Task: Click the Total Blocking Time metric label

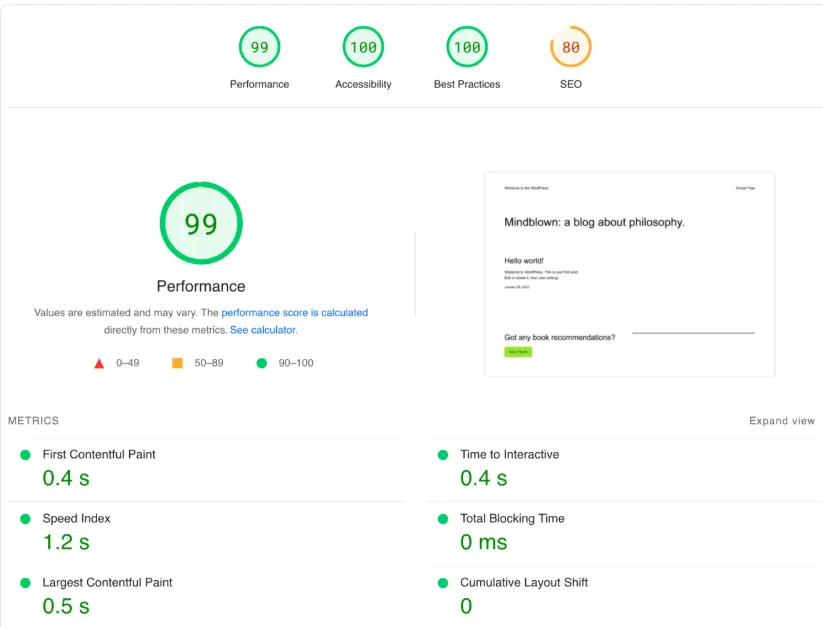Action: pyautogui.click(x=512, y=518)
